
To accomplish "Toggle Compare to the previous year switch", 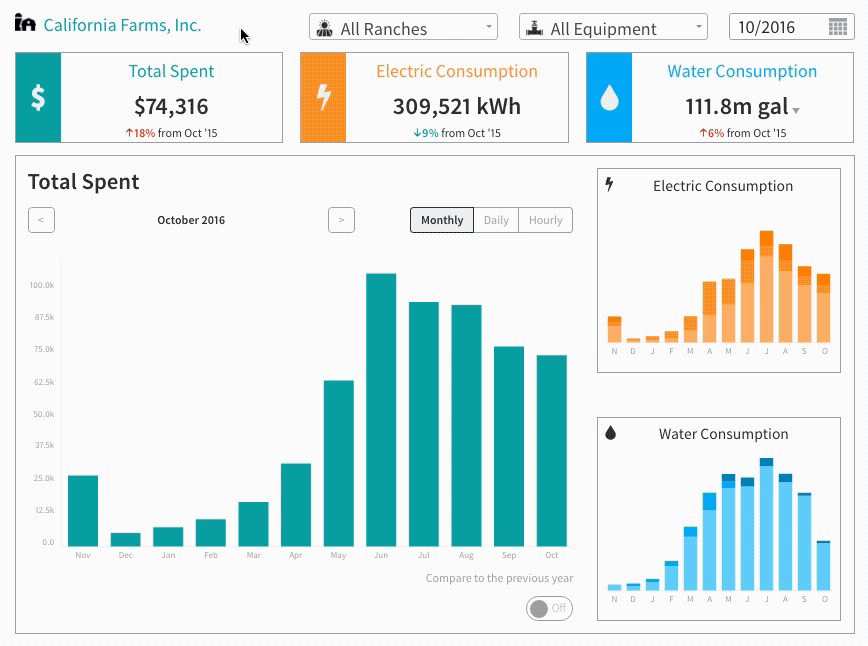I will tap(549, 608).
